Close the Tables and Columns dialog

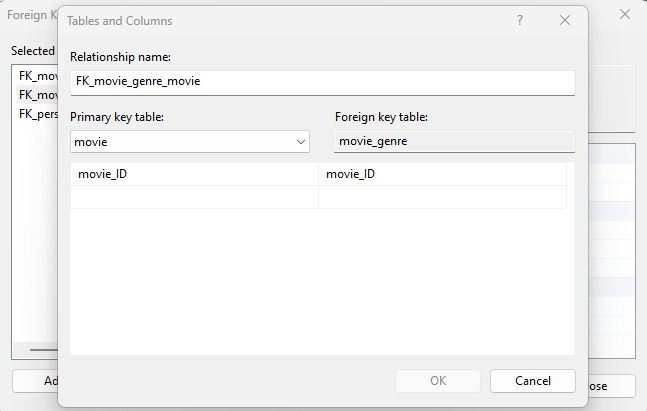565,20
